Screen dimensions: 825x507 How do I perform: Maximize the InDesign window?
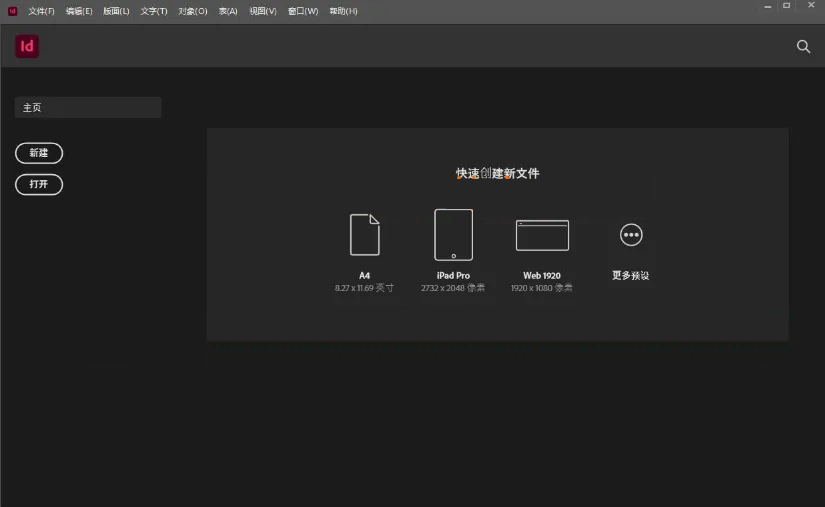pyautogui.click(x=787, y=6)
